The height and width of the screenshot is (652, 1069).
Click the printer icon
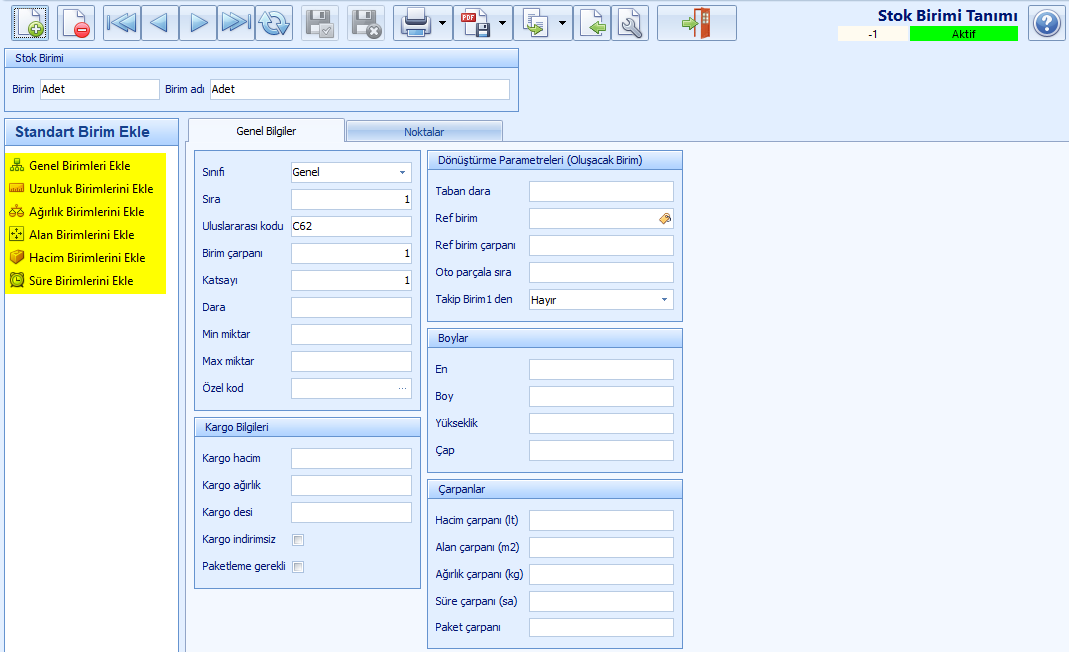pyautogui.click(x=415, y=23)
